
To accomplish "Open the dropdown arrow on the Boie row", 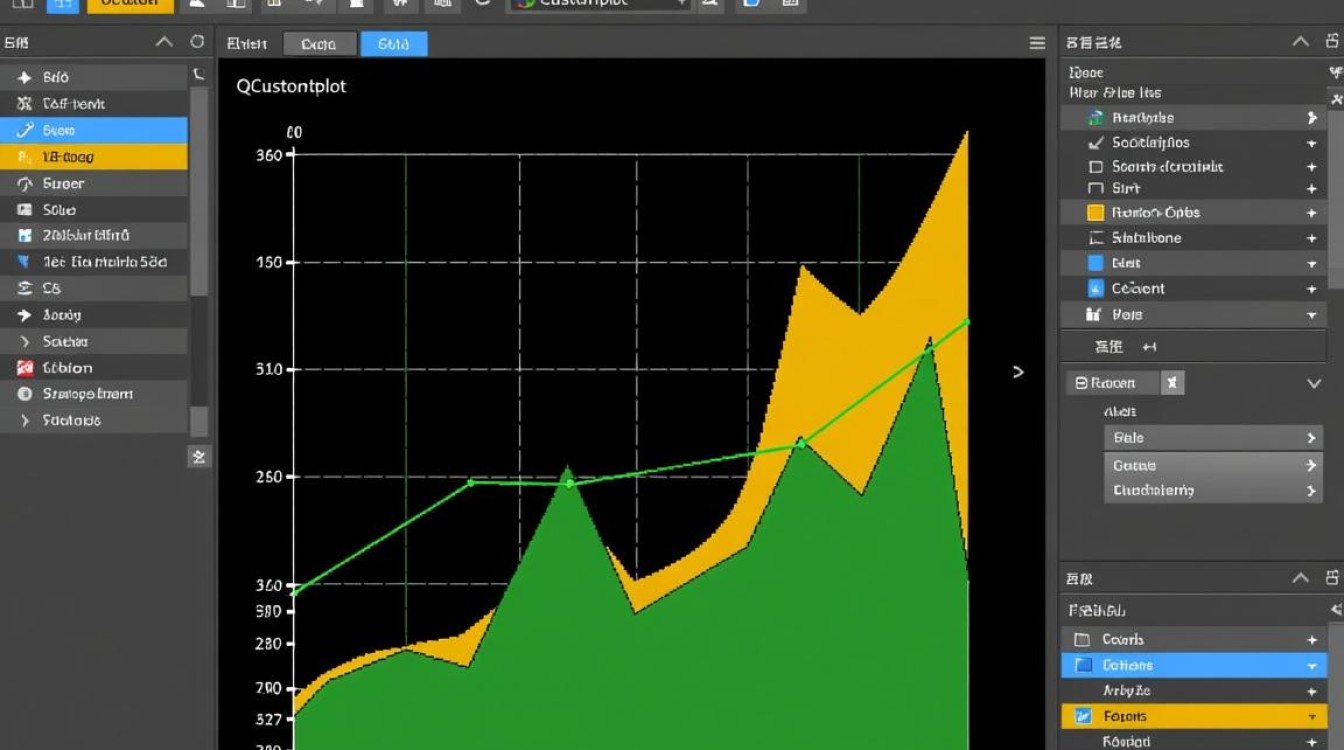I will 1312,315.
